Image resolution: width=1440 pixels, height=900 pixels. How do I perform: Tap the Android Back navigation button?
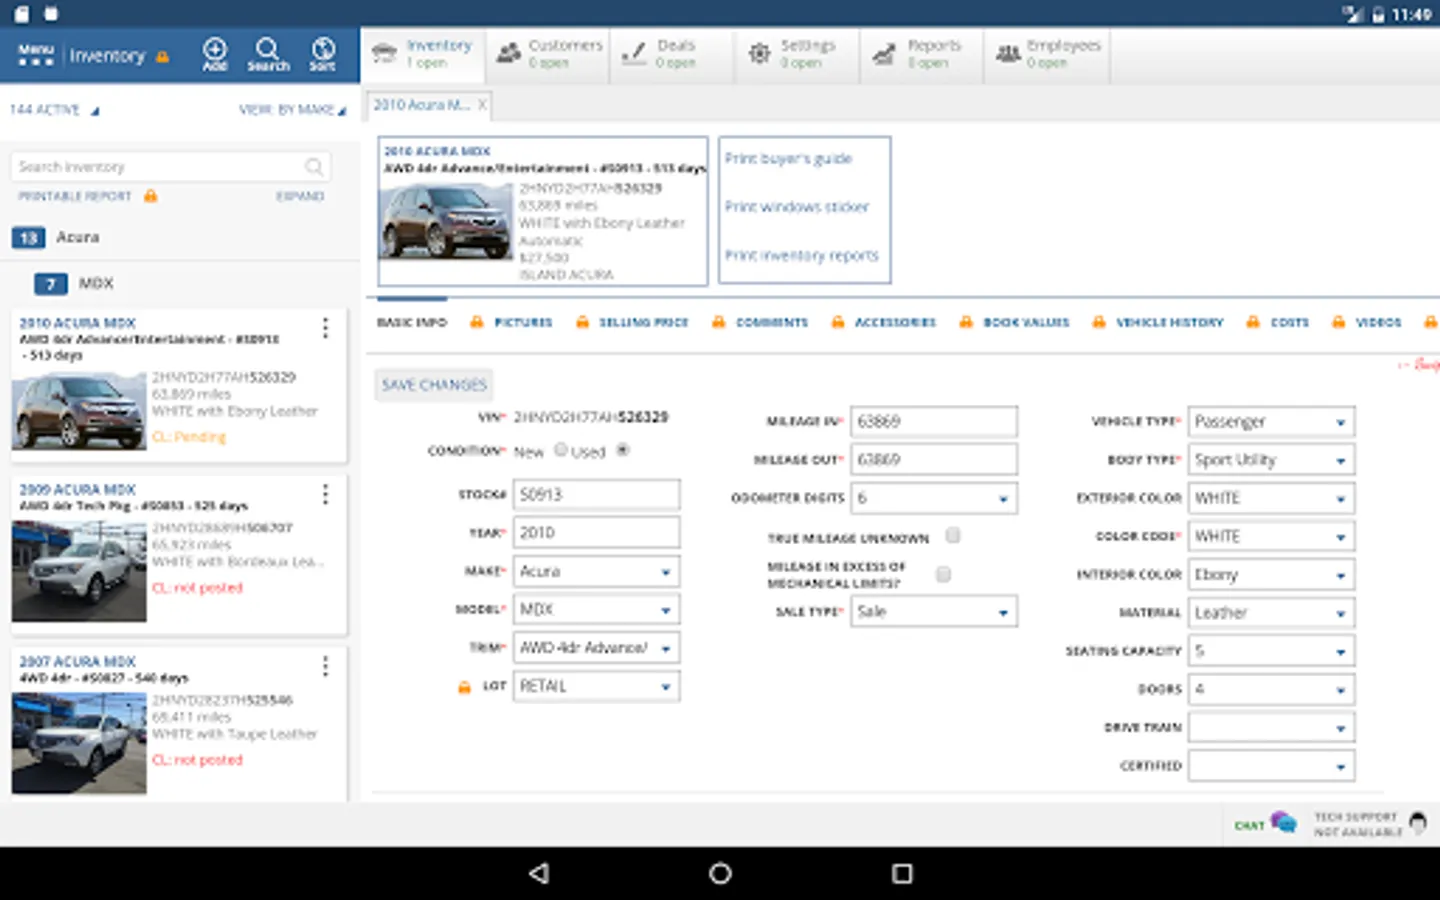[x=539, y=873]
